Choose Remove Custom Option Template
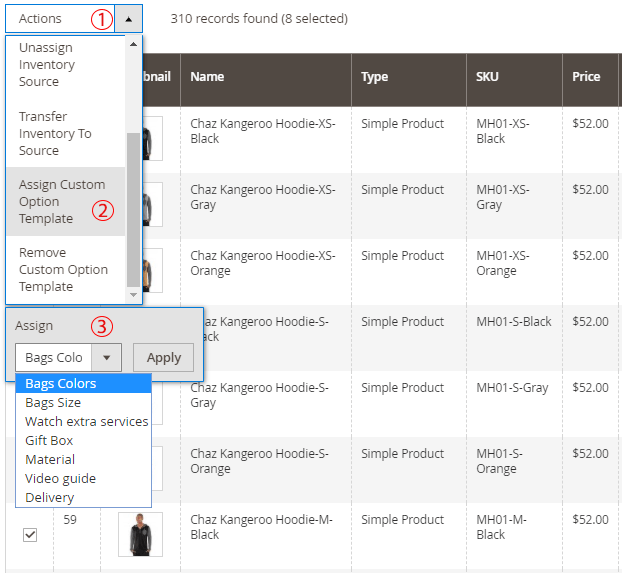Screen dimensions: 622x573 pos(63,269)
